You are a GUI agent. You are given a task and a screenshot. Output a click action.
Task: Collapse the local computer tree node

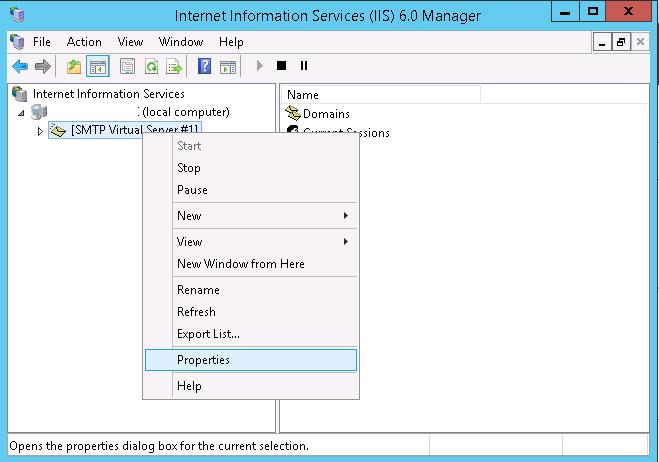click(22, 113)
